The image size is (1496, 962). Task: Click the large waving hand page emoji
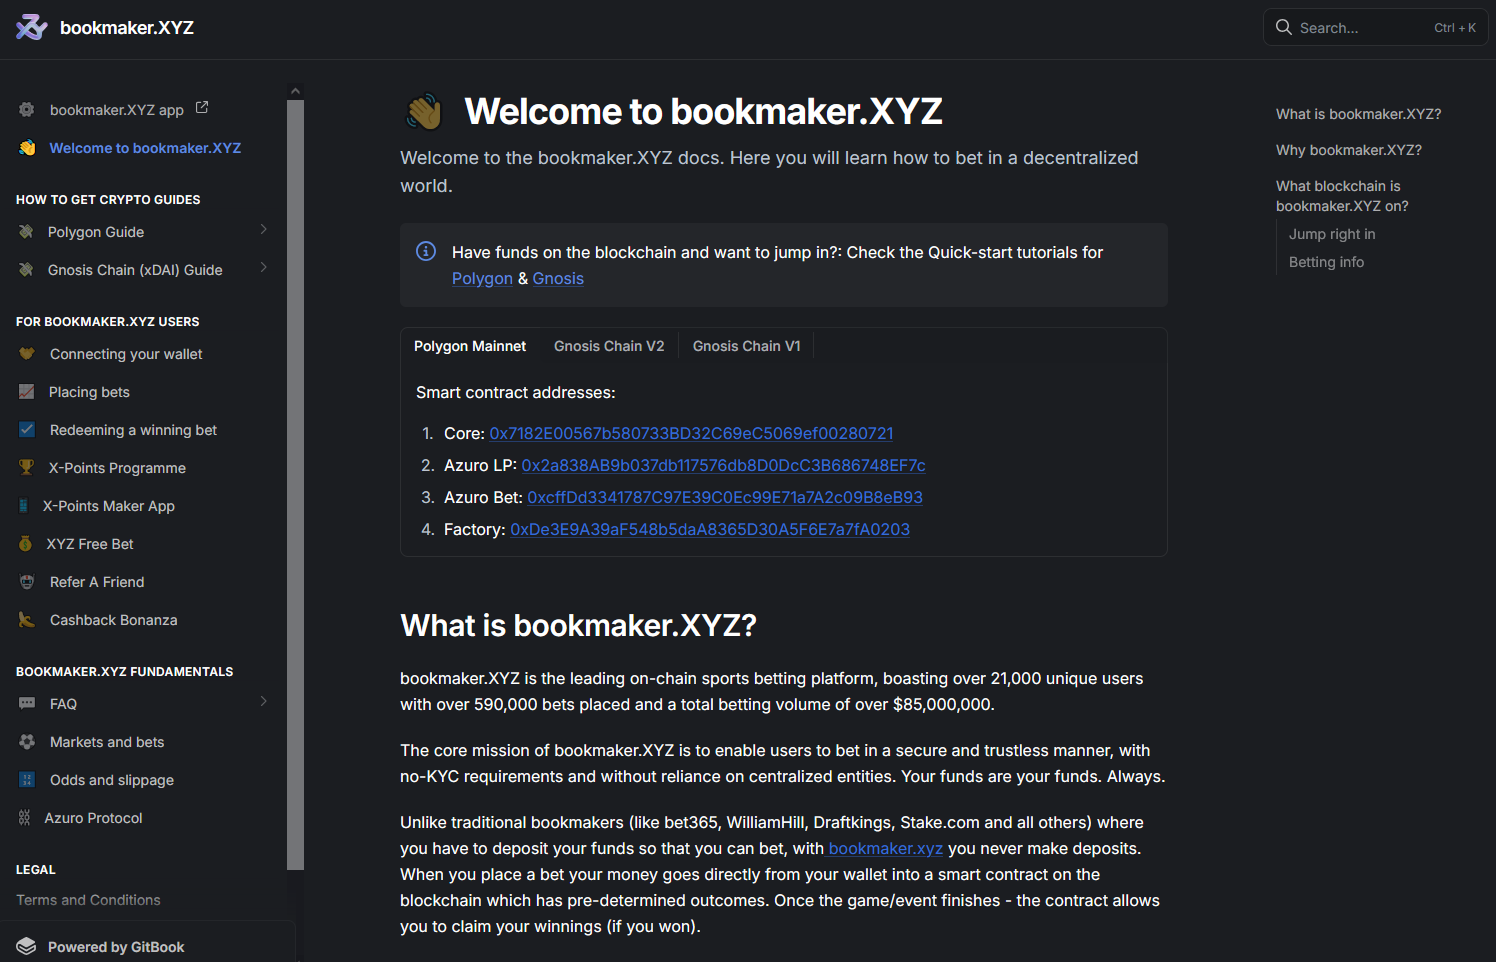pyautogui.click(x=424, y=112)
